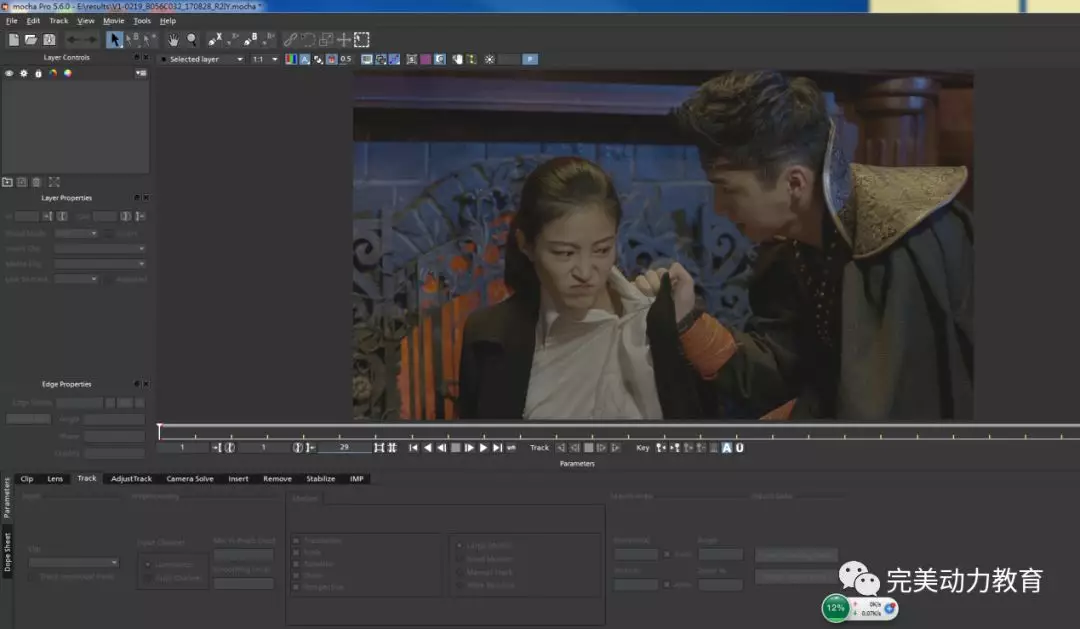Switch to the Camera Solve tab
Screen dimensions: 1080x629
click(189, 479)
